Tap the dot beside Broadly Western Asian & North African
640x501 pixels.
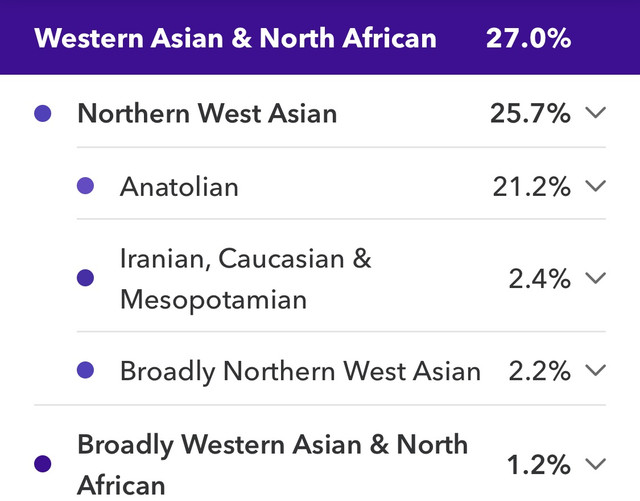(42, 463)
